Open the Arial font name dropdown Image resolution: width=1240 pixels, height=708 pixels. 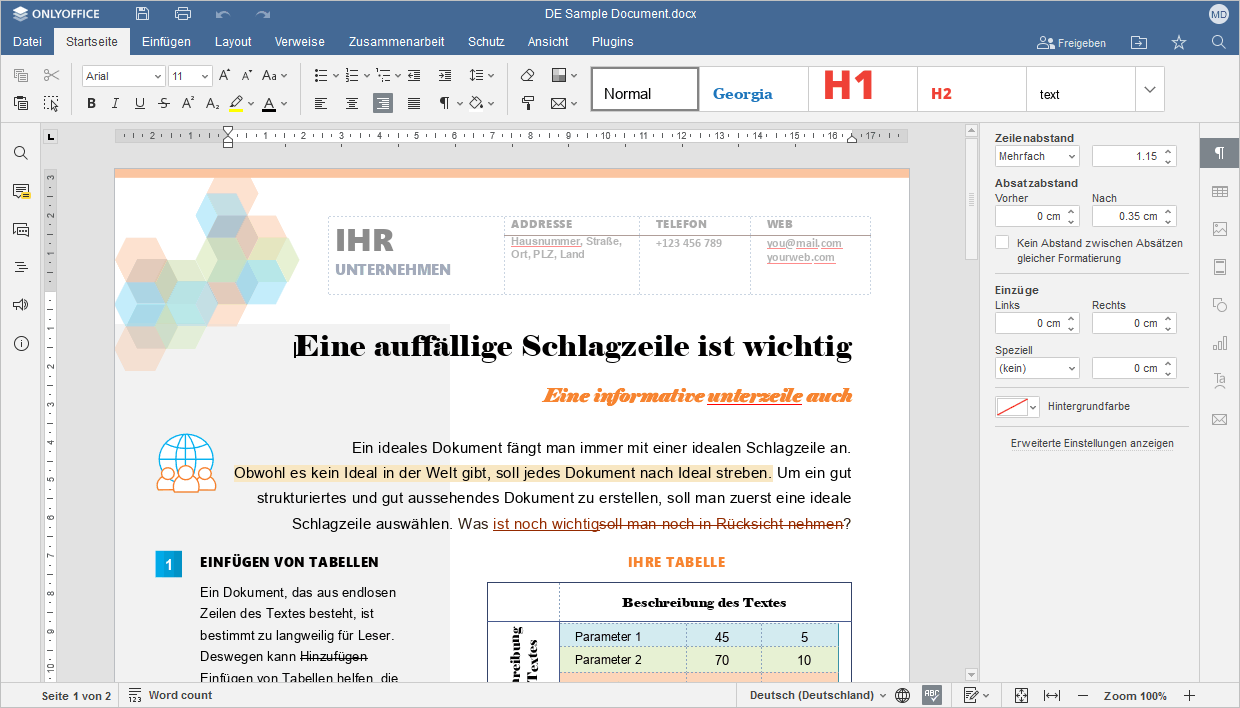pos(157,76)
